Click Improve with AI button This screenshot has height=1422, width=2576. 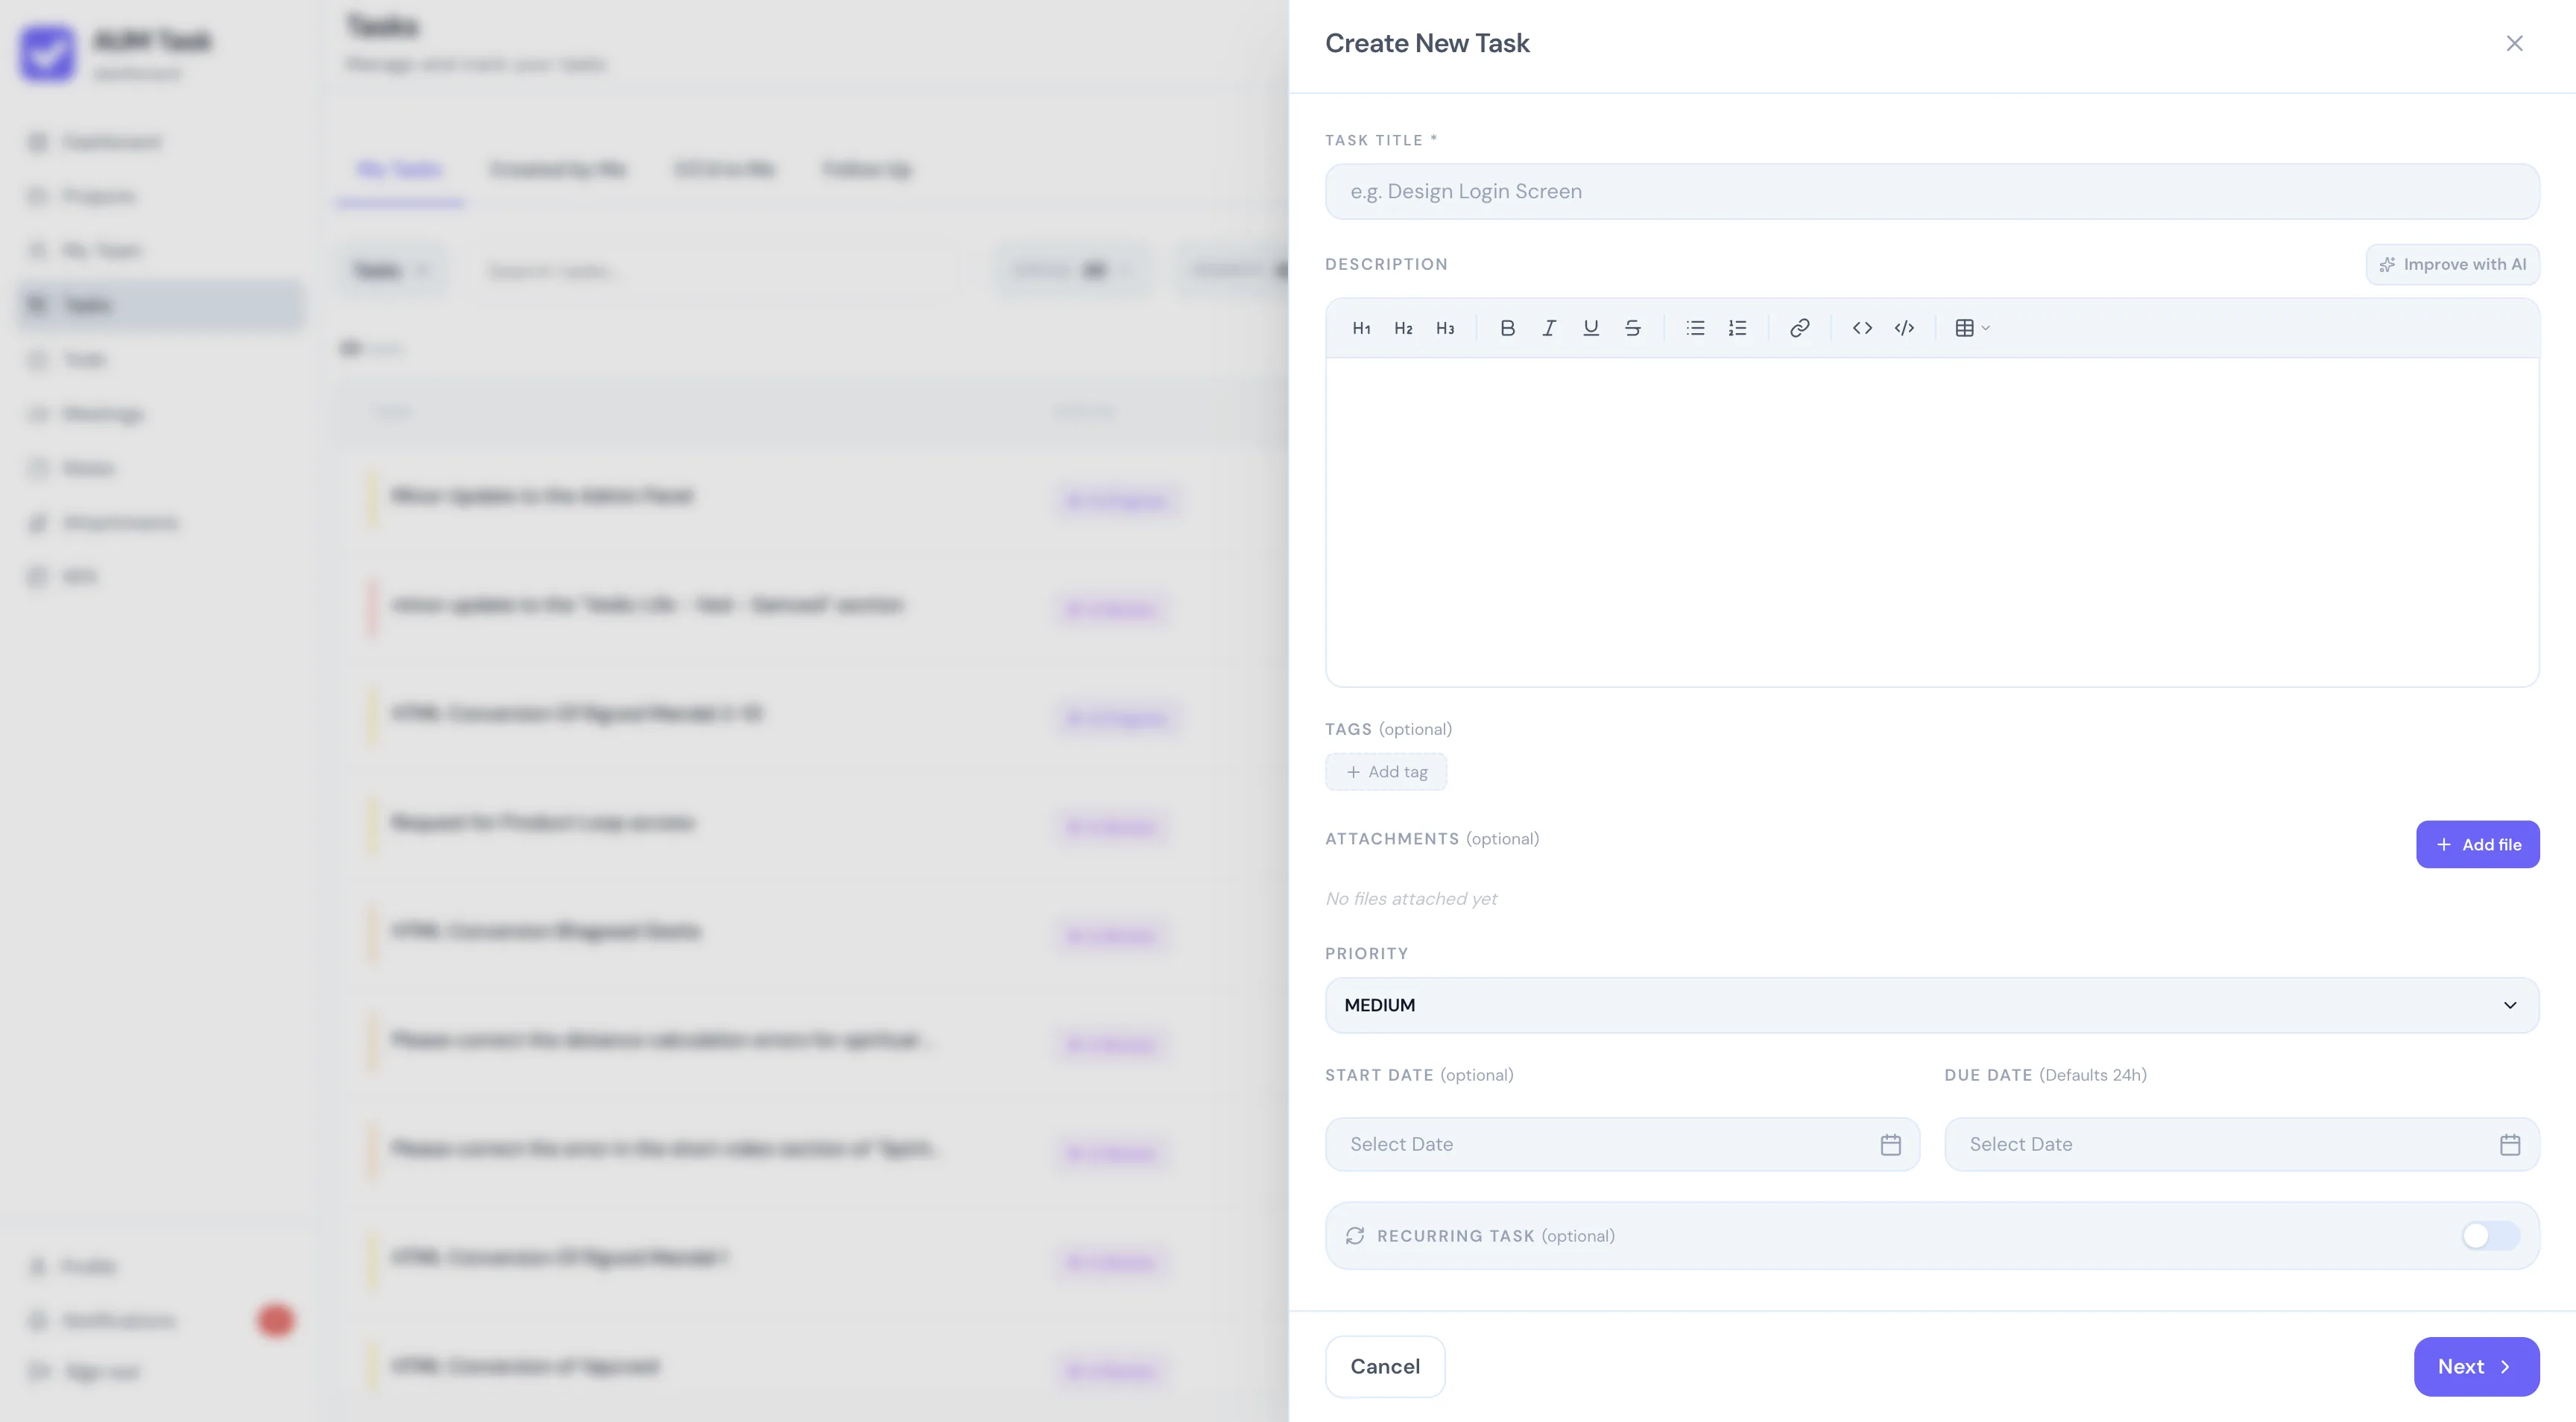click(2452, 265)
